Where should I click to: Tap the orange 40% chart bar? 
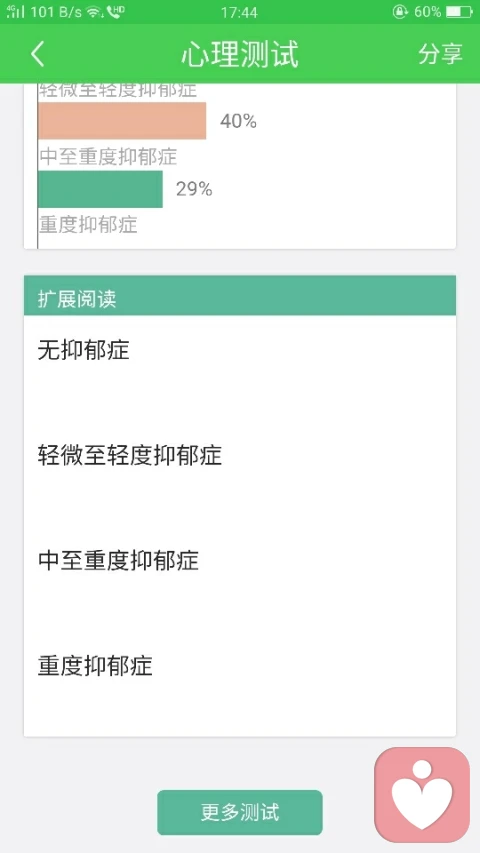click(x=122, y=121)
